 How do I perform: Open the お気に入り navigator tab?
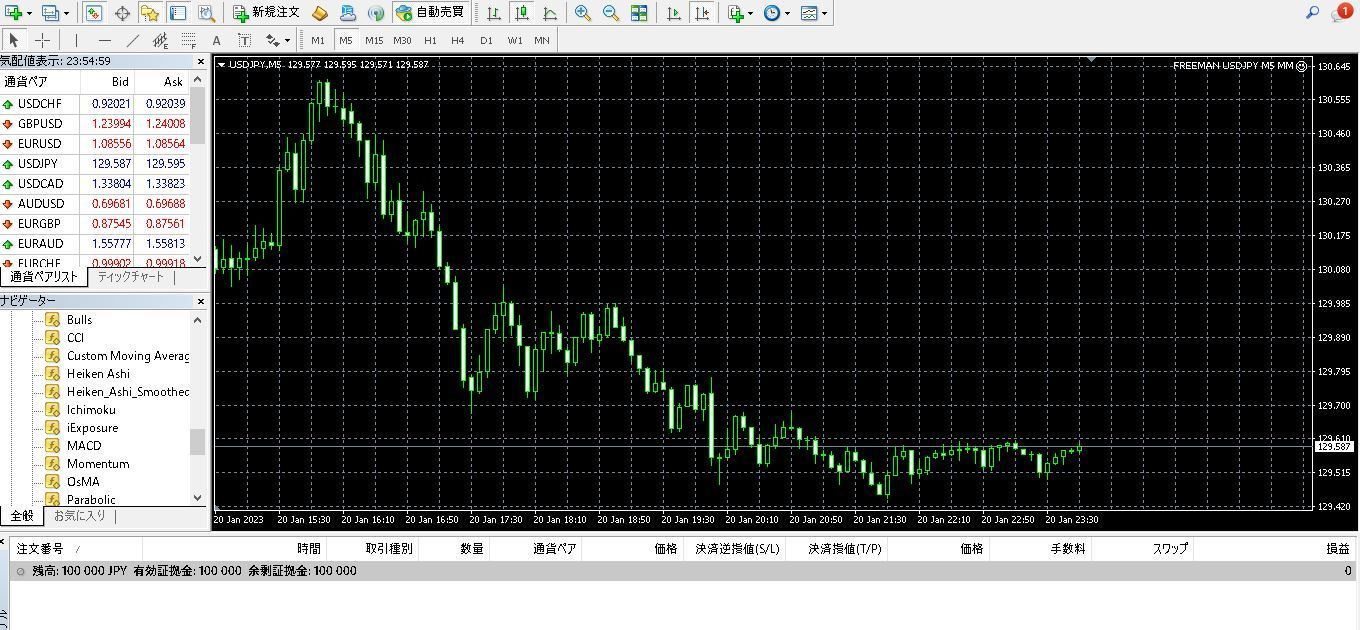pyautogui.click(x=79, y=516)
